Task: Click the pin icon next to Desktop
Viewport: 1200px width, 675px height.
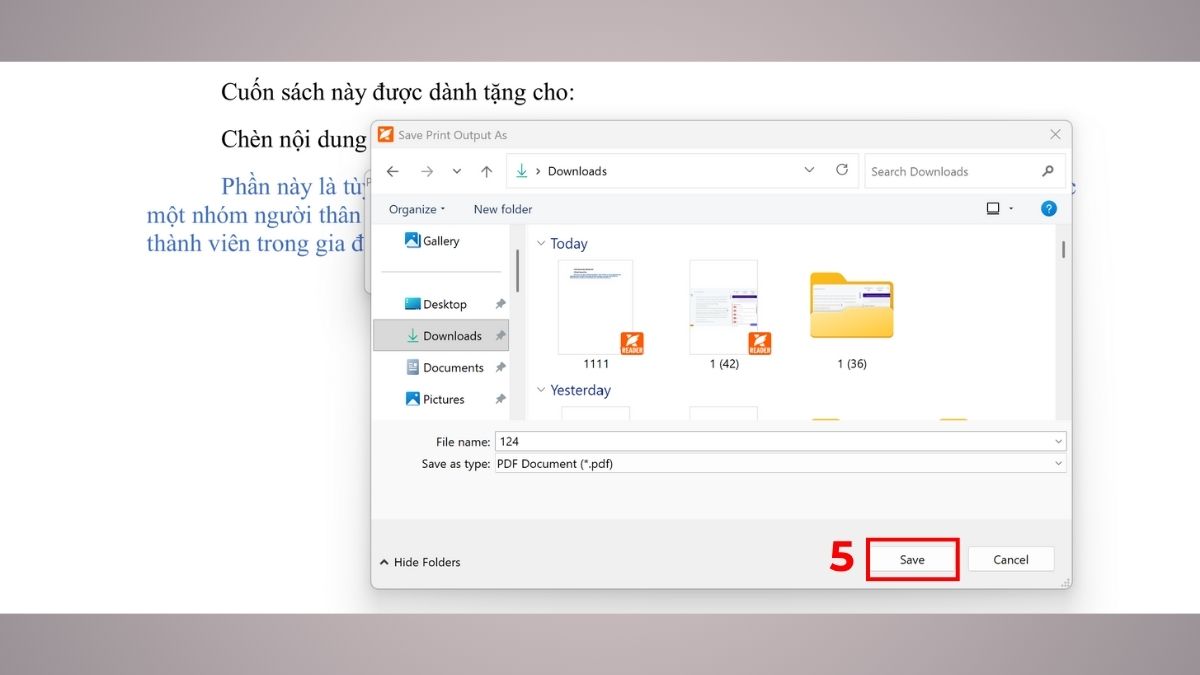Action: [500, 303]
